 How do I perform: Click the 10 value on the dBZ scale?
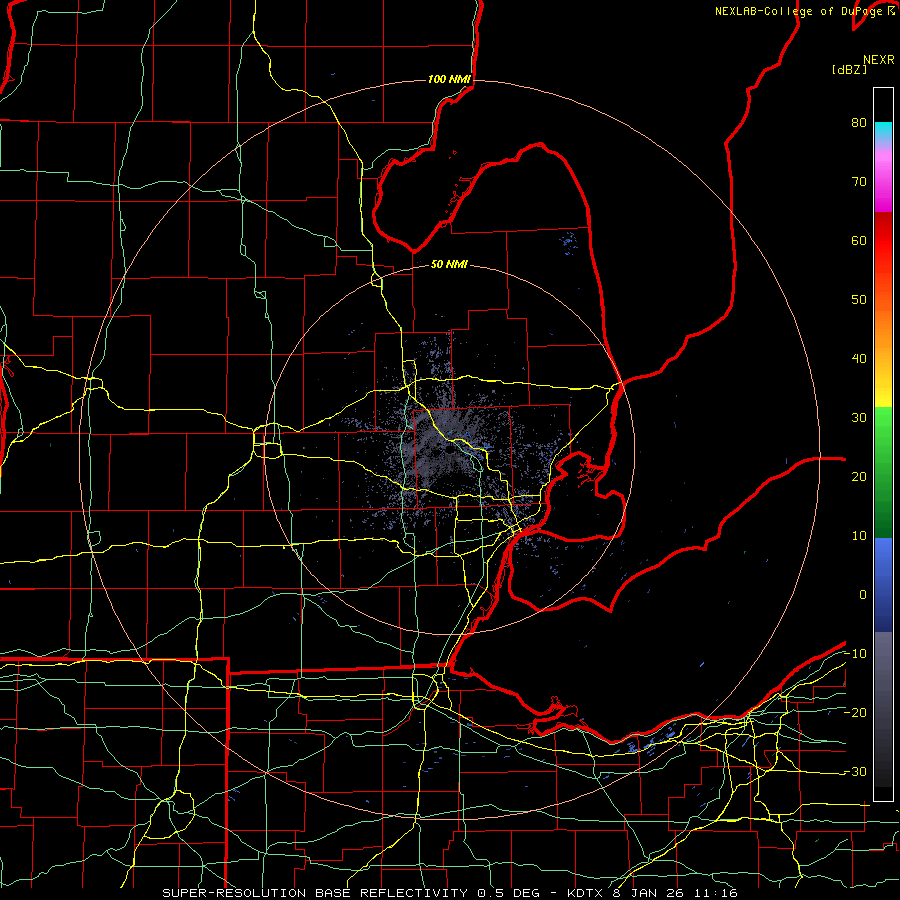pos(859,536)
